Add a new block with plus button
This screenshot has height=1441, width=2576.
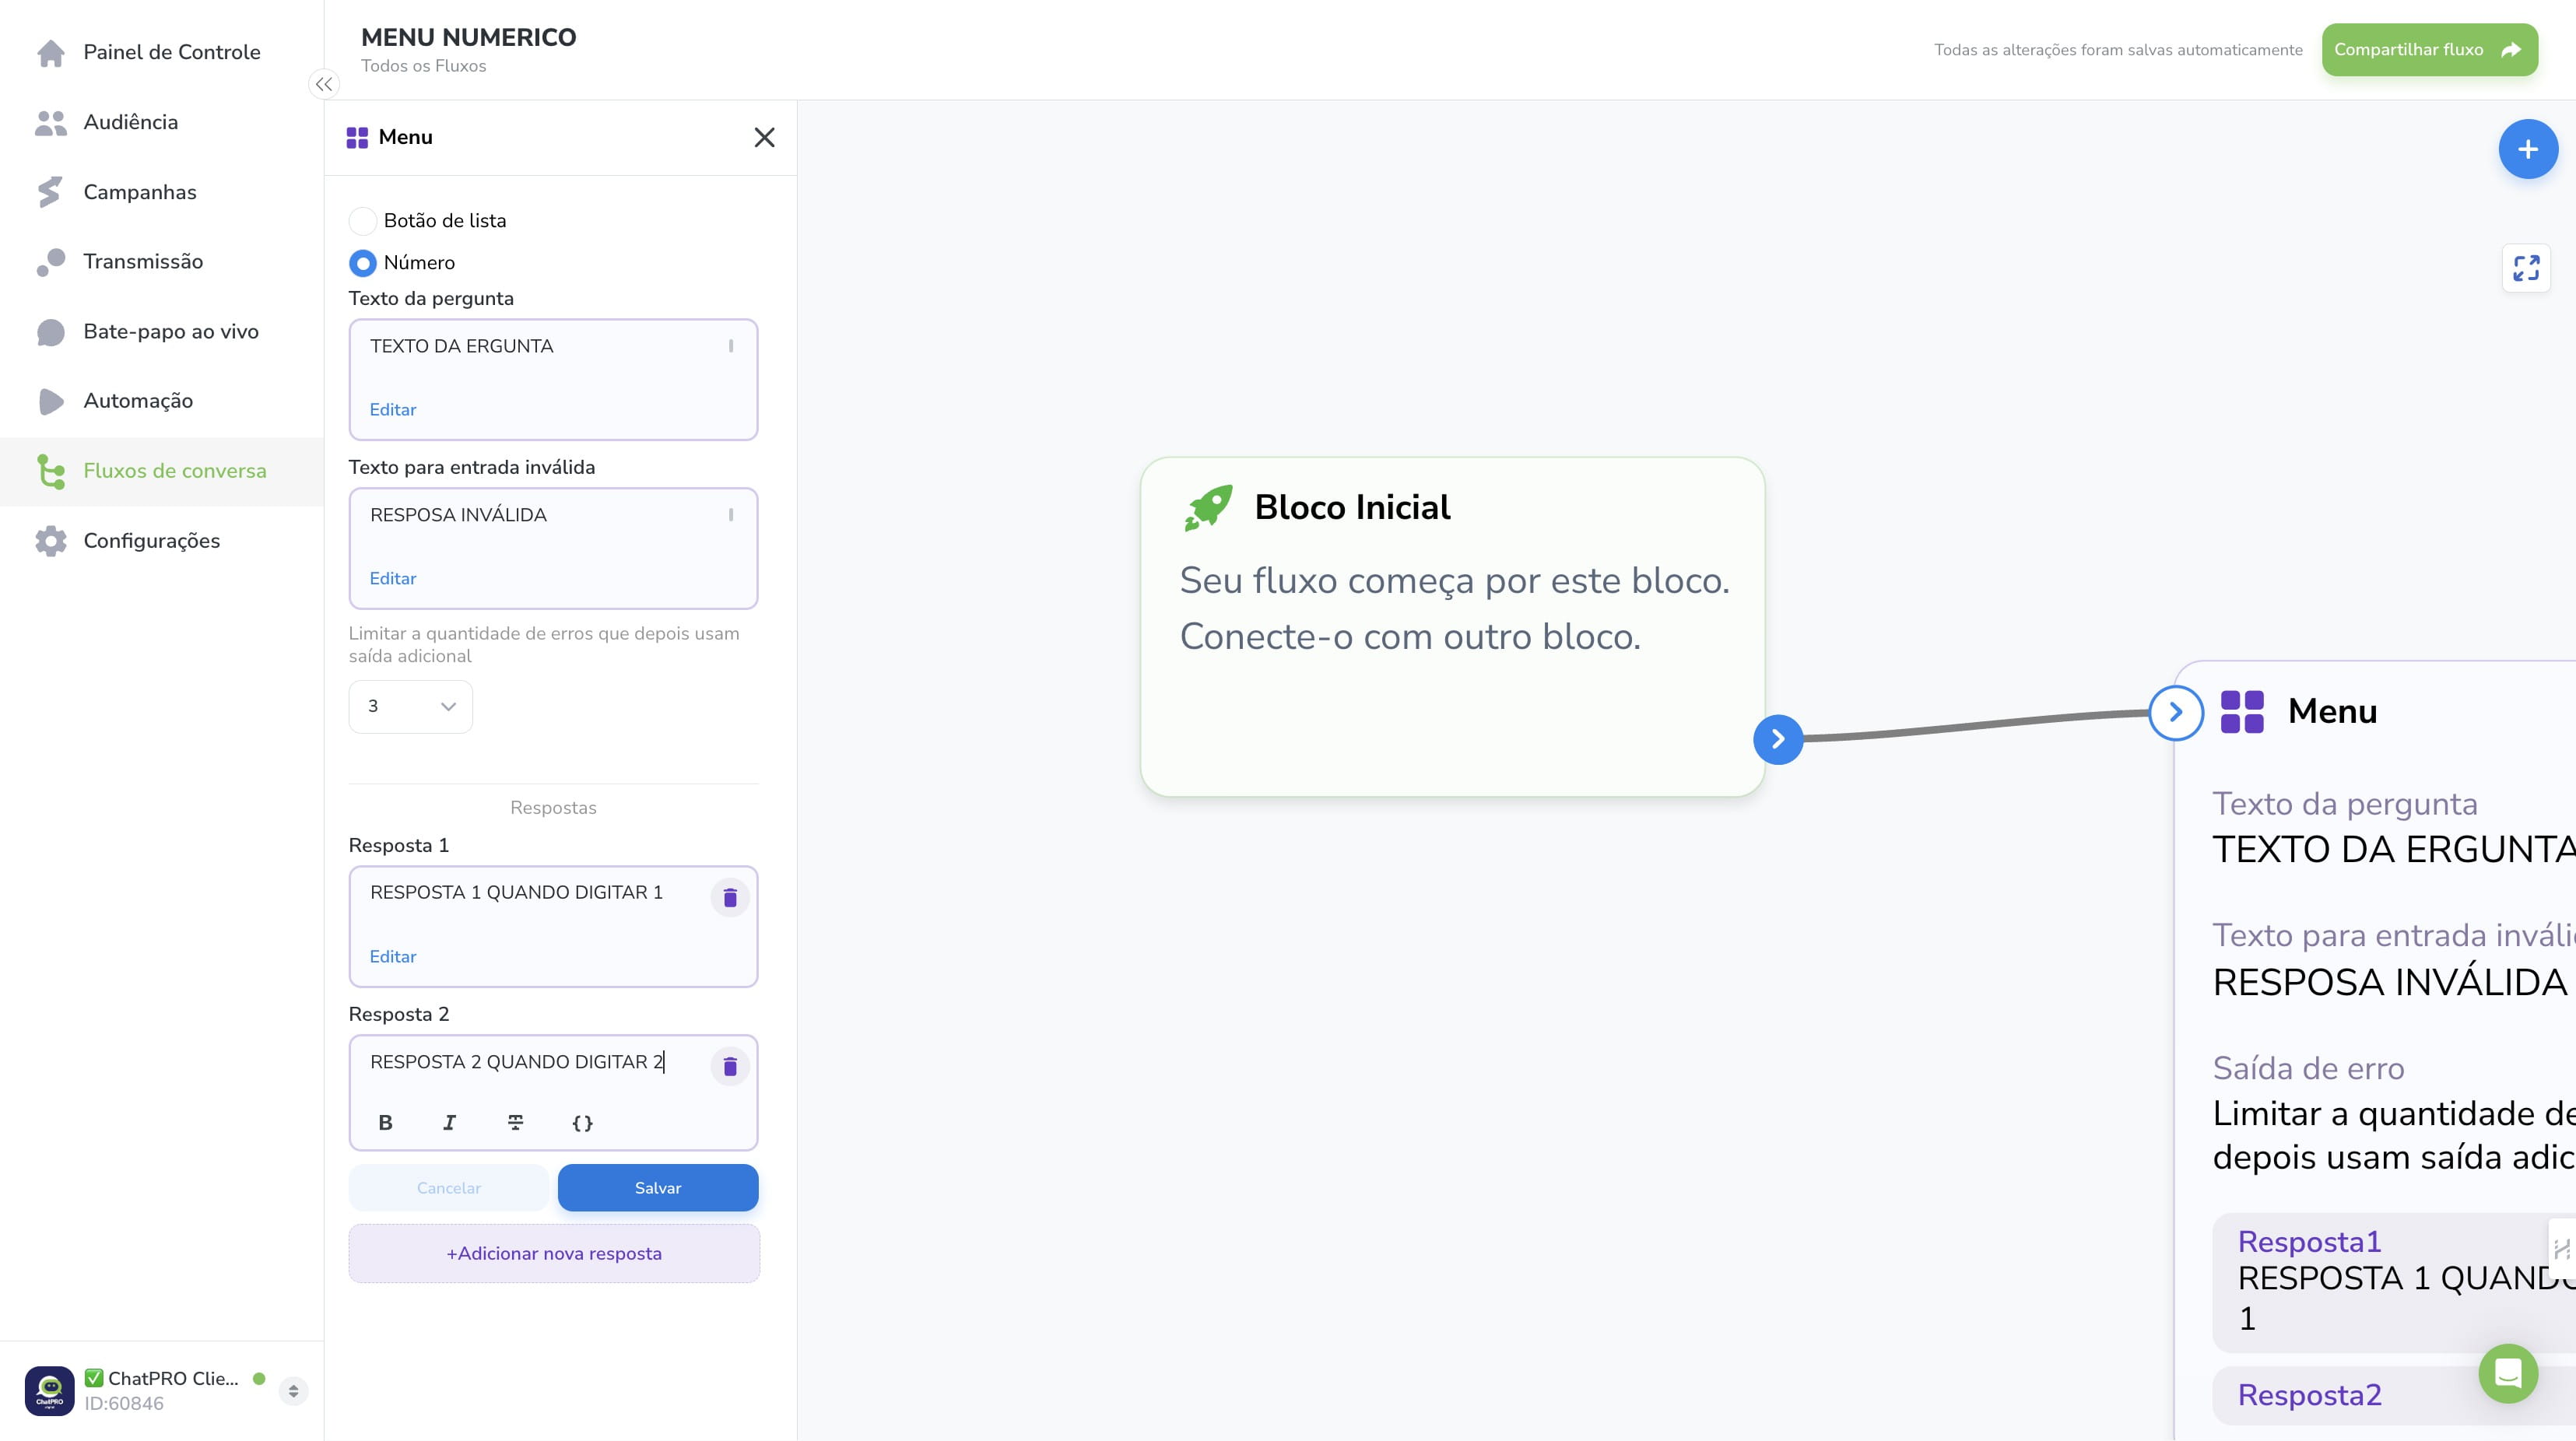(x=2528, y=150)
